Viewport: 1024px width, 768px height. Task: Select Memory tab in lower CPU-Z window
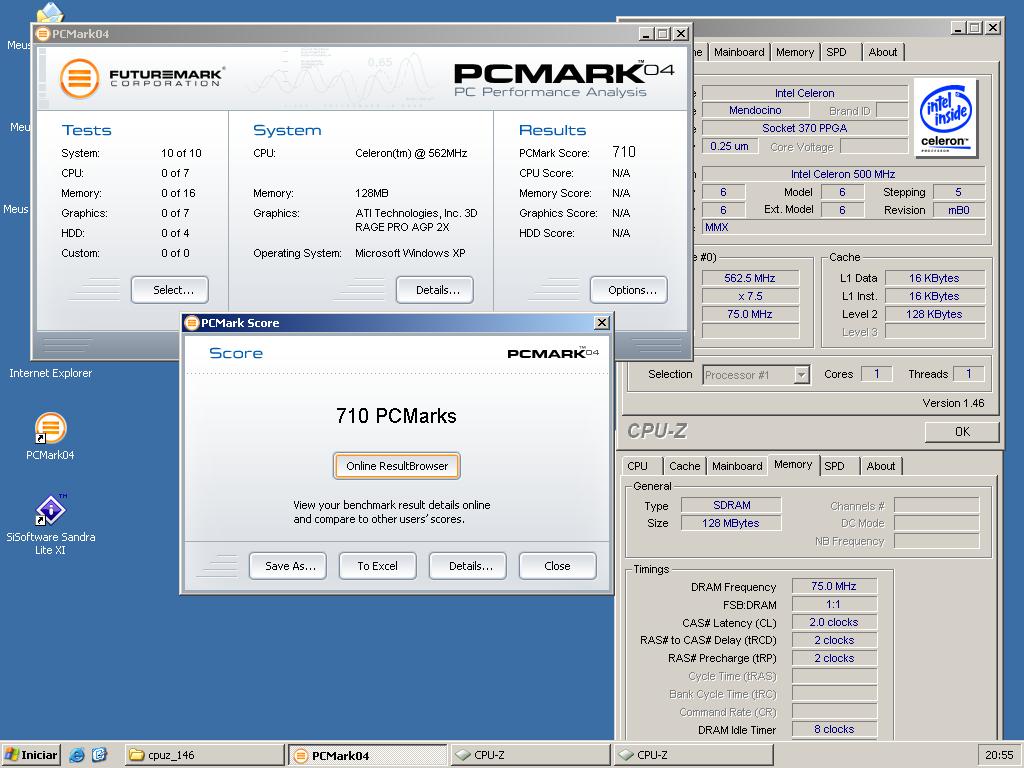(x=793, y=464)
